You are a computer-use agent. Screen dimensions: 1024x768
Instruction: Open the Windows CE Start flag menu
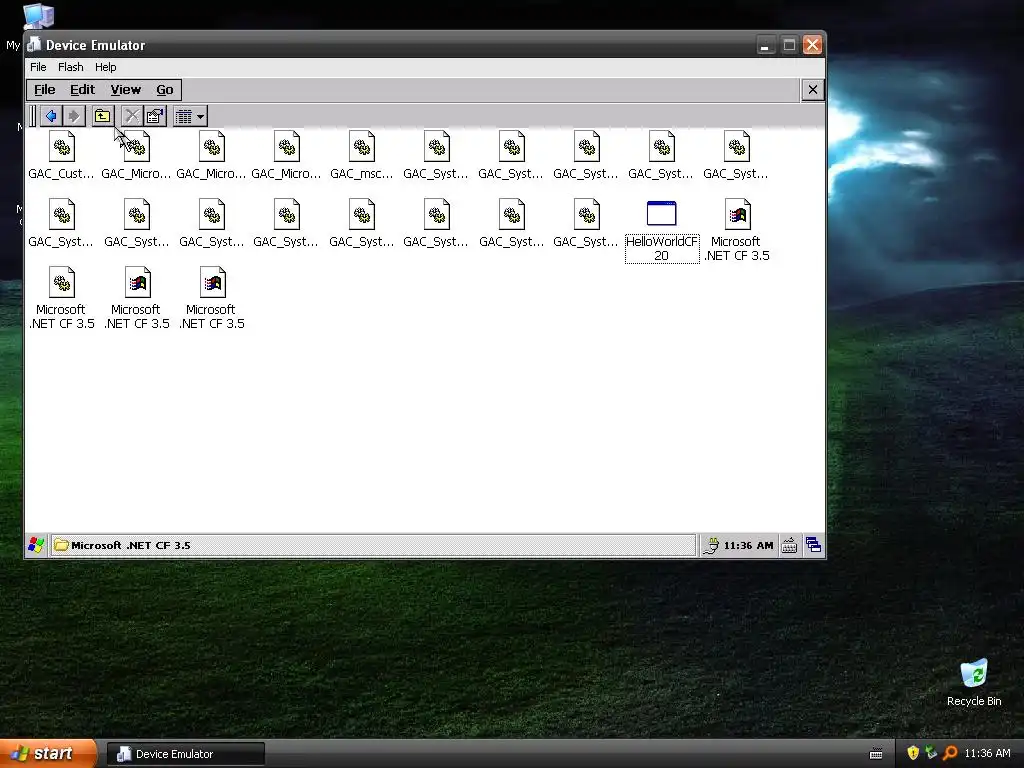(36, 545)
